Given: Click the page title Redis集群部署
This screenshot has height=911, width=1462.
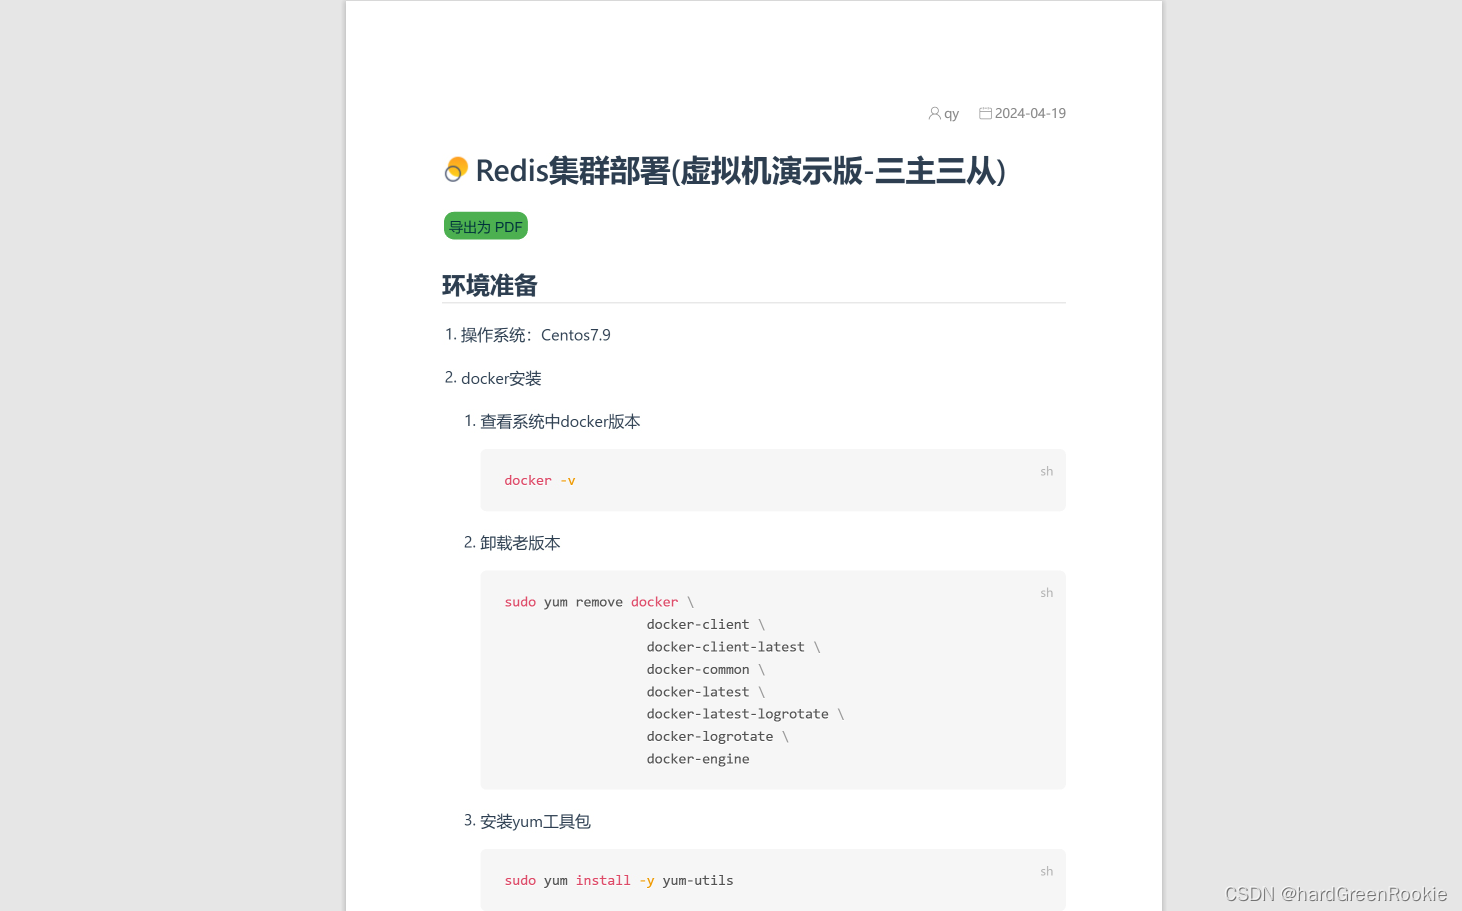Looking at the screenshot, I should point(740,171).
